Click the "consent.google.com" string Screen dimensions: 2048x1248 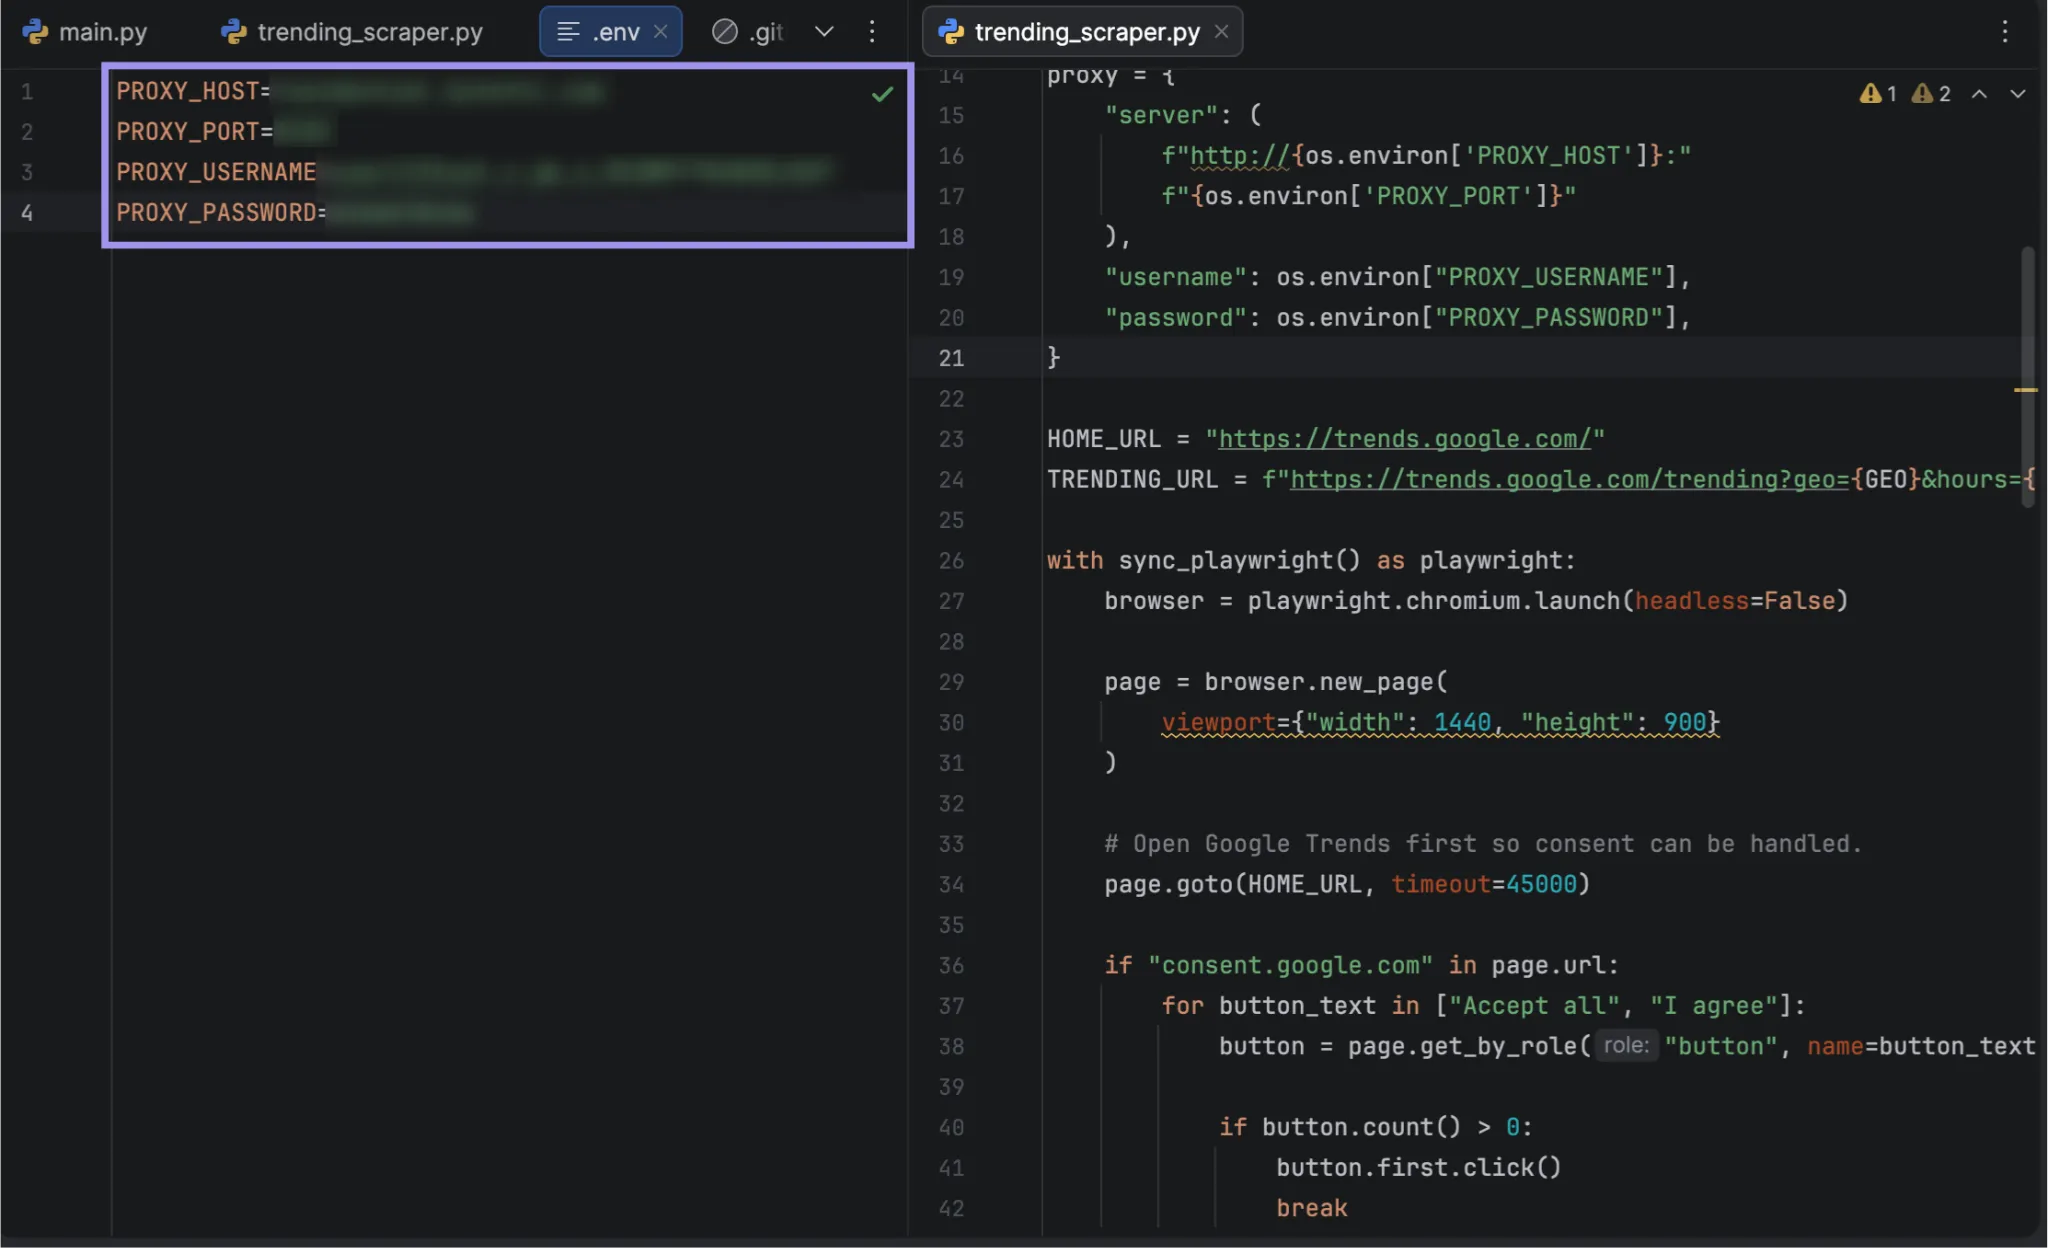1290,965
